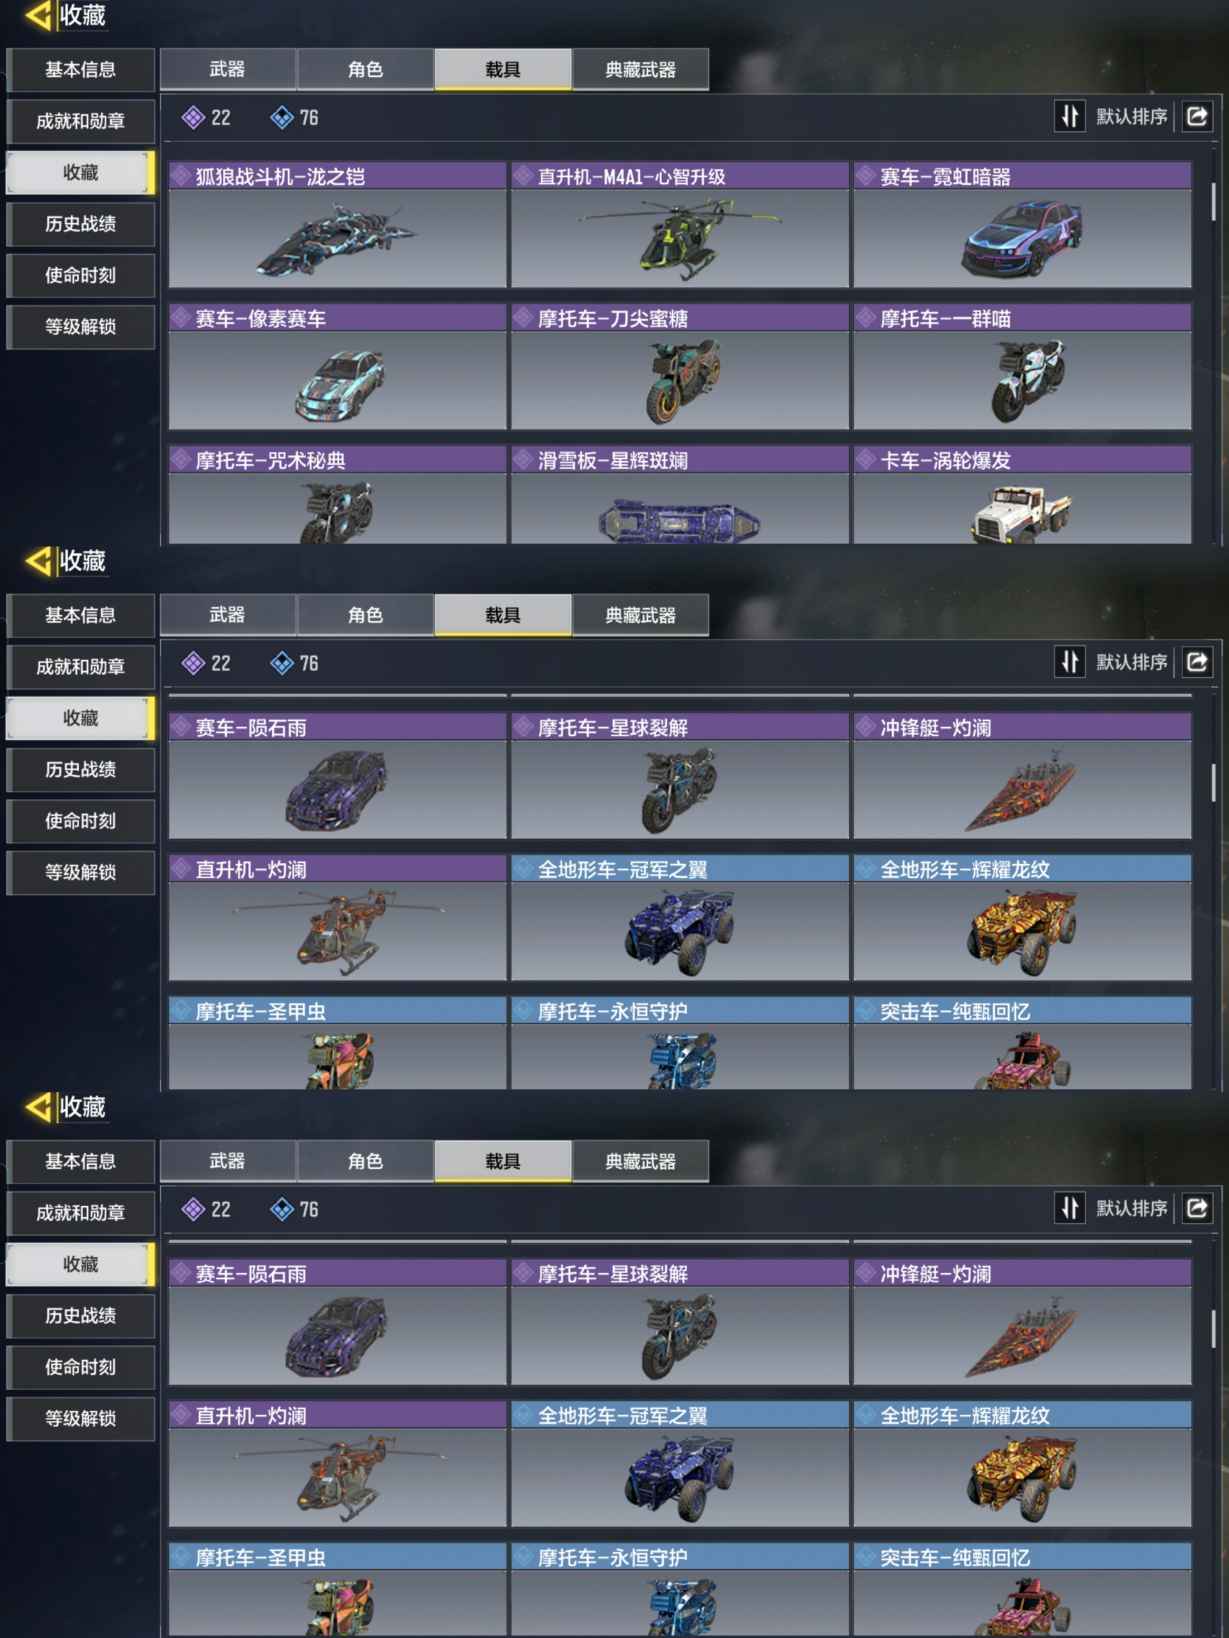Viewport: 1229px width, 1638px height.
Task: Click the share icon in the topmost toolbar
Action: 1197,117
